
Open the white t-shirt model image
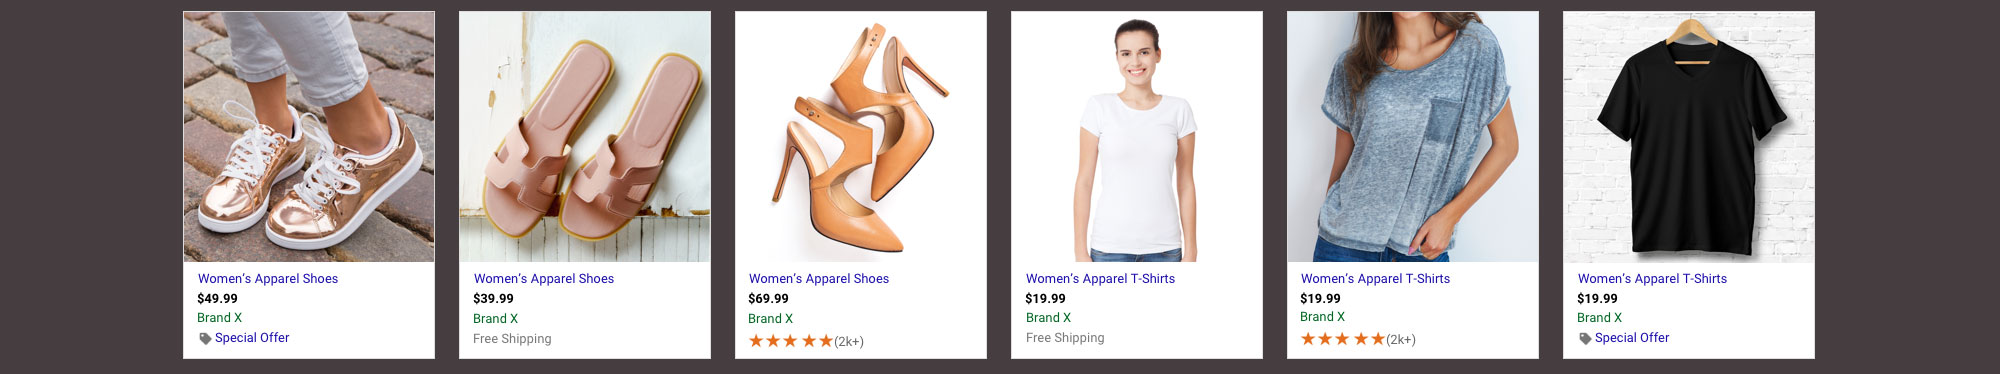pos(1137,137)
